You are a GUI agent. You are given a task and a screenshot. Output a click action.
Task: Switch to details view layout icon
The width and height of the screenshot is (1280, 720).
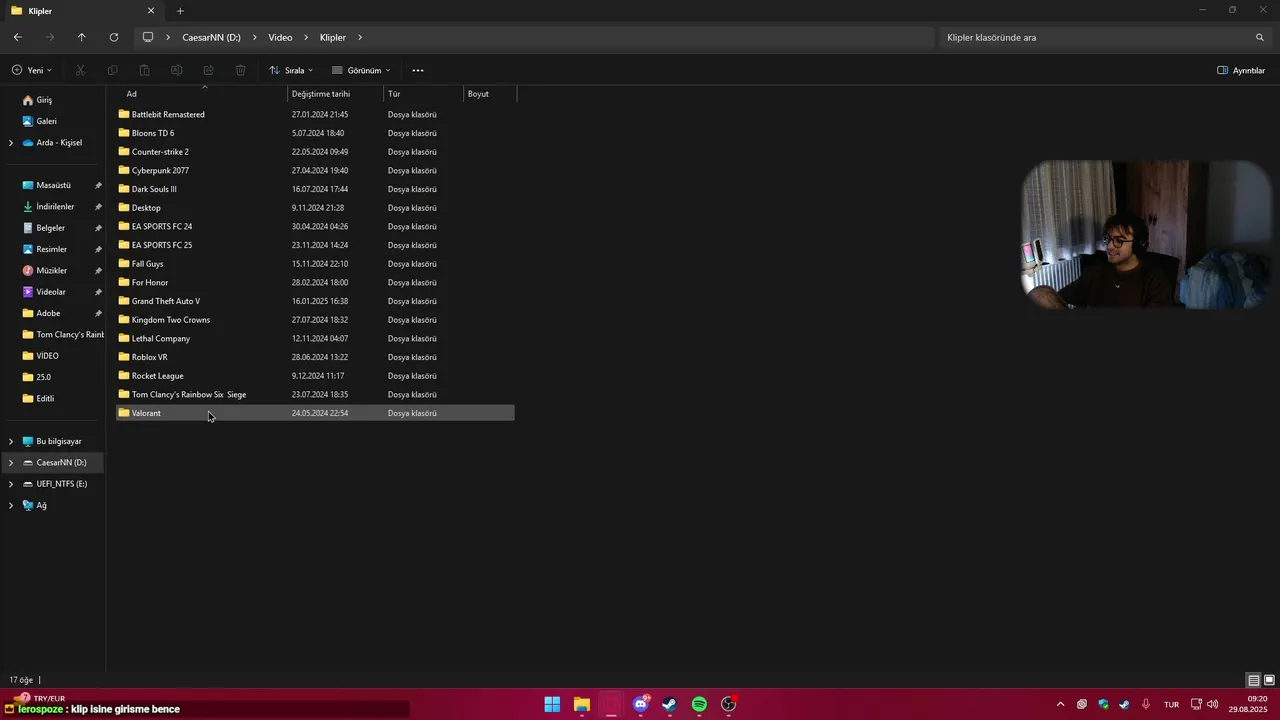[1253, 680]
